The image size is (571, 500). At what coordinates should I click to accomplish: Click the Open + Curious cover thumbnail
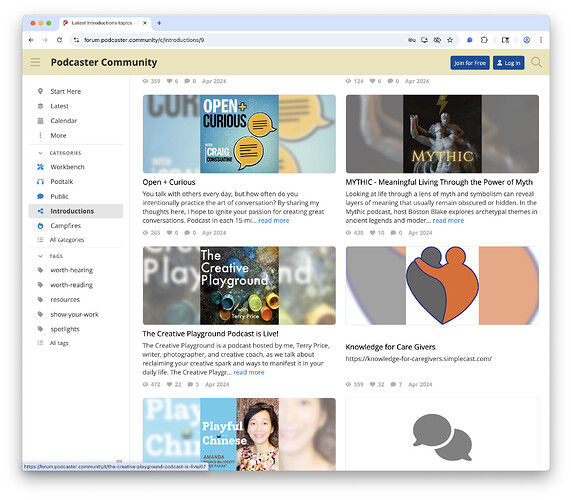coord(239,134)
